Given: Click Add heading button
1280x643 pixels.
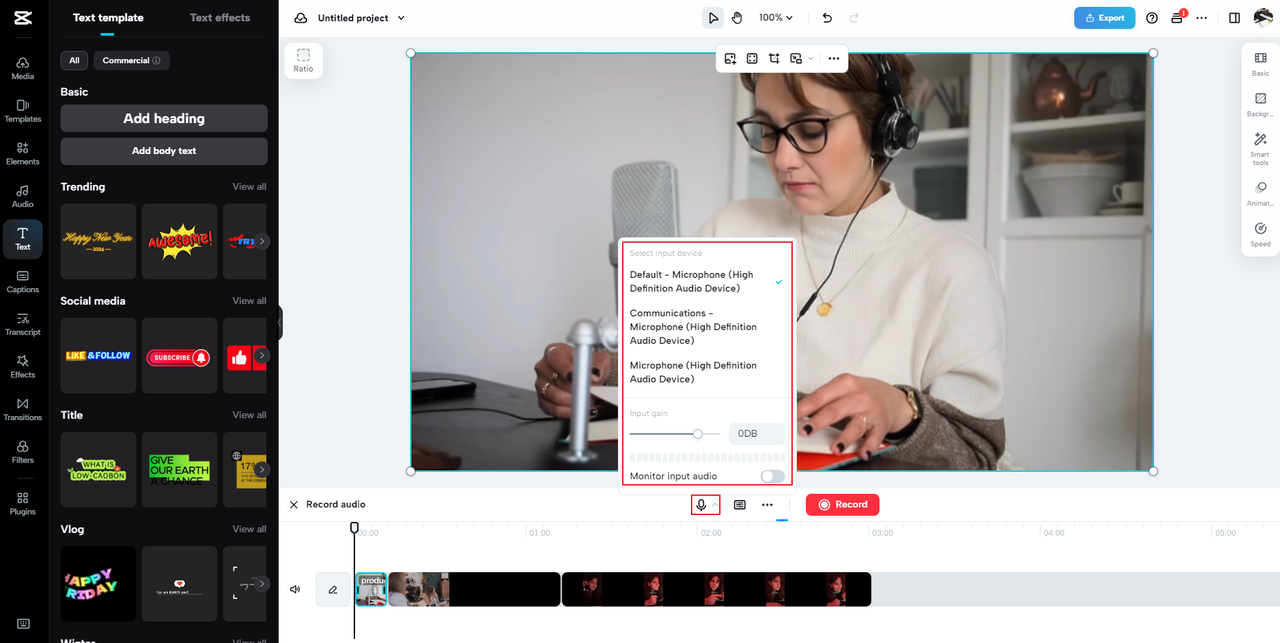Looking at the screenshot, I should (x=164, y=118).
